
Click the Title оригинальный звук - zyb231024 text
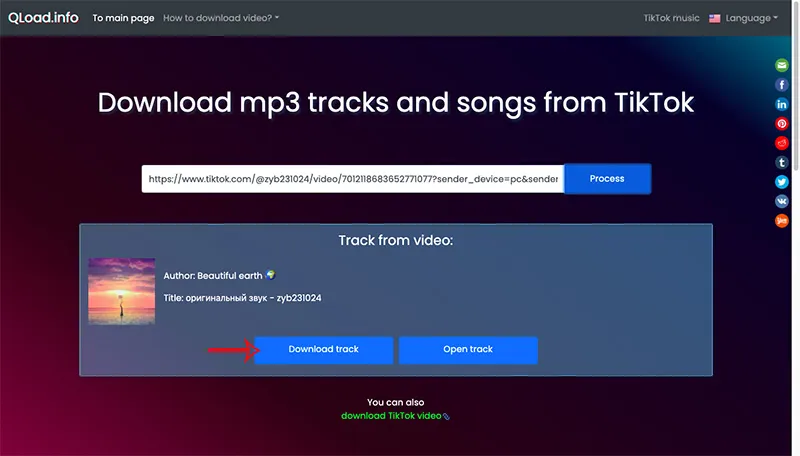tap(242, 298)
